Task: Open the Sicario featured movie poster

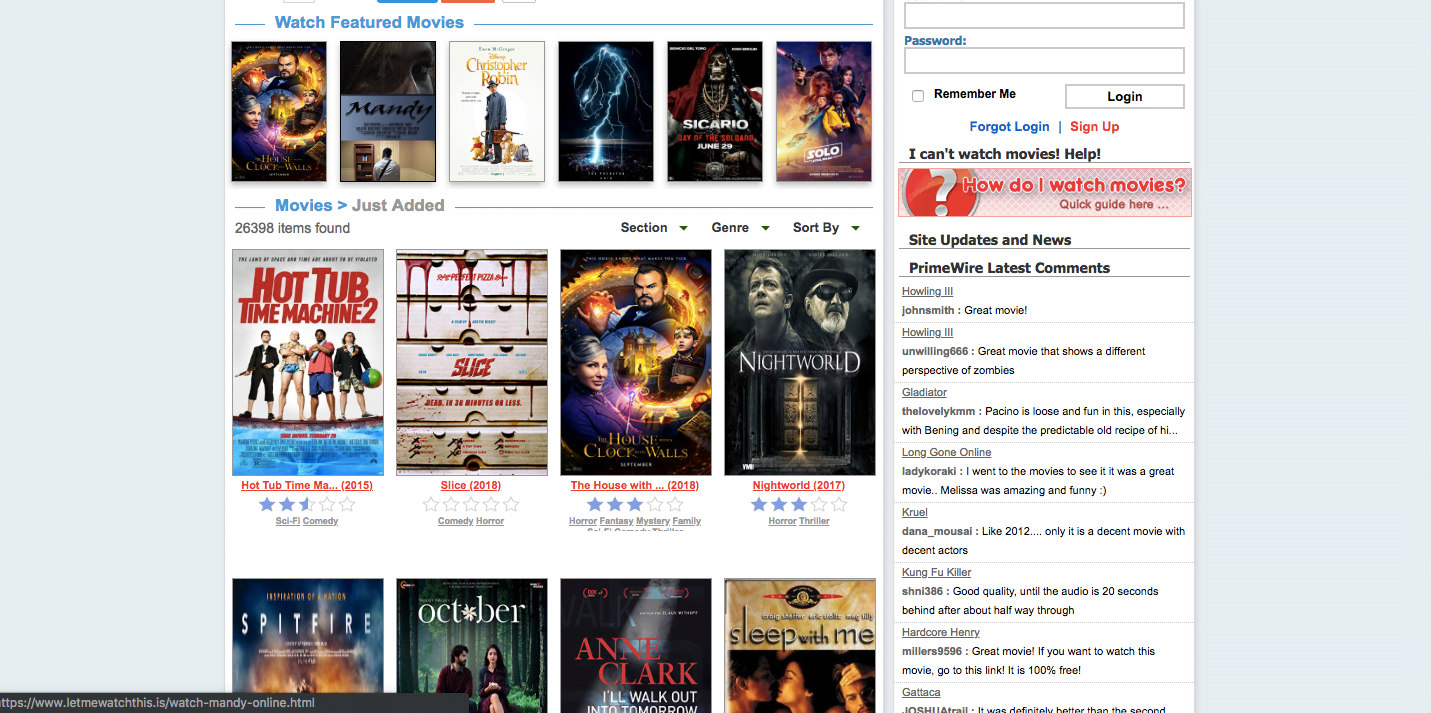Action: 715,111
